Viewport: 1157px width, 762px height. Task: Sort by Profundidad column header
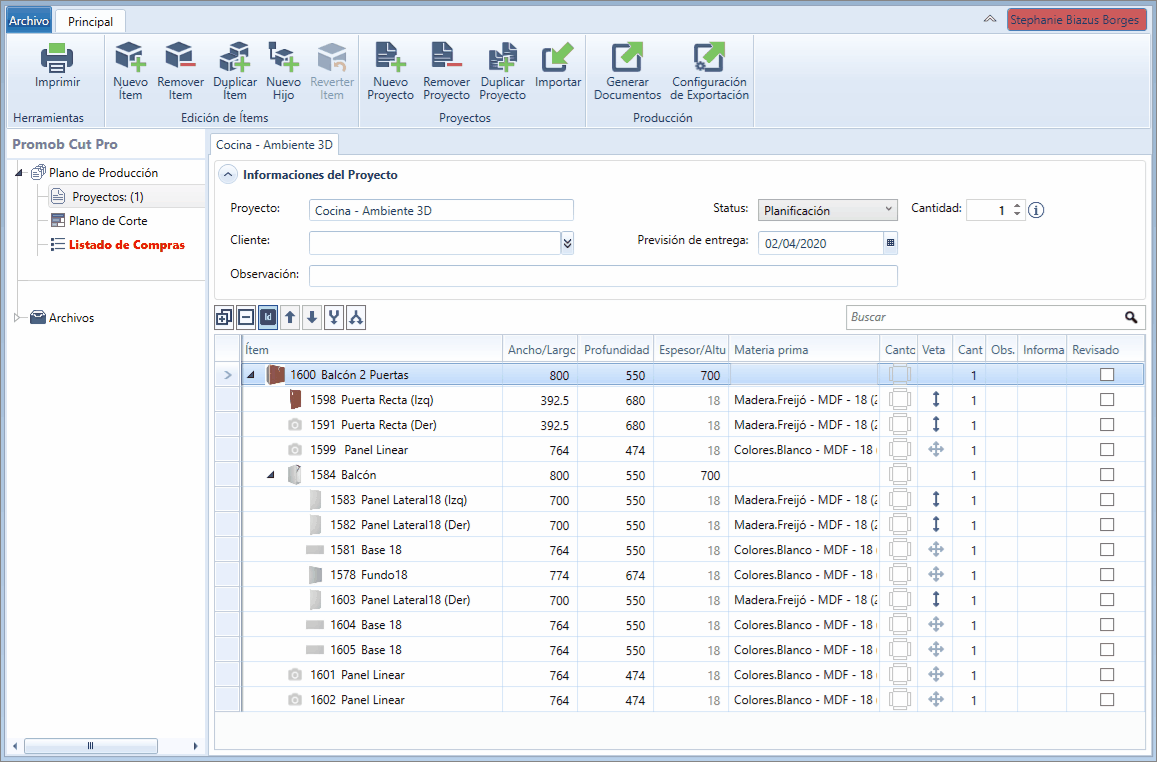pyautogui.click(x=616, y=350)
